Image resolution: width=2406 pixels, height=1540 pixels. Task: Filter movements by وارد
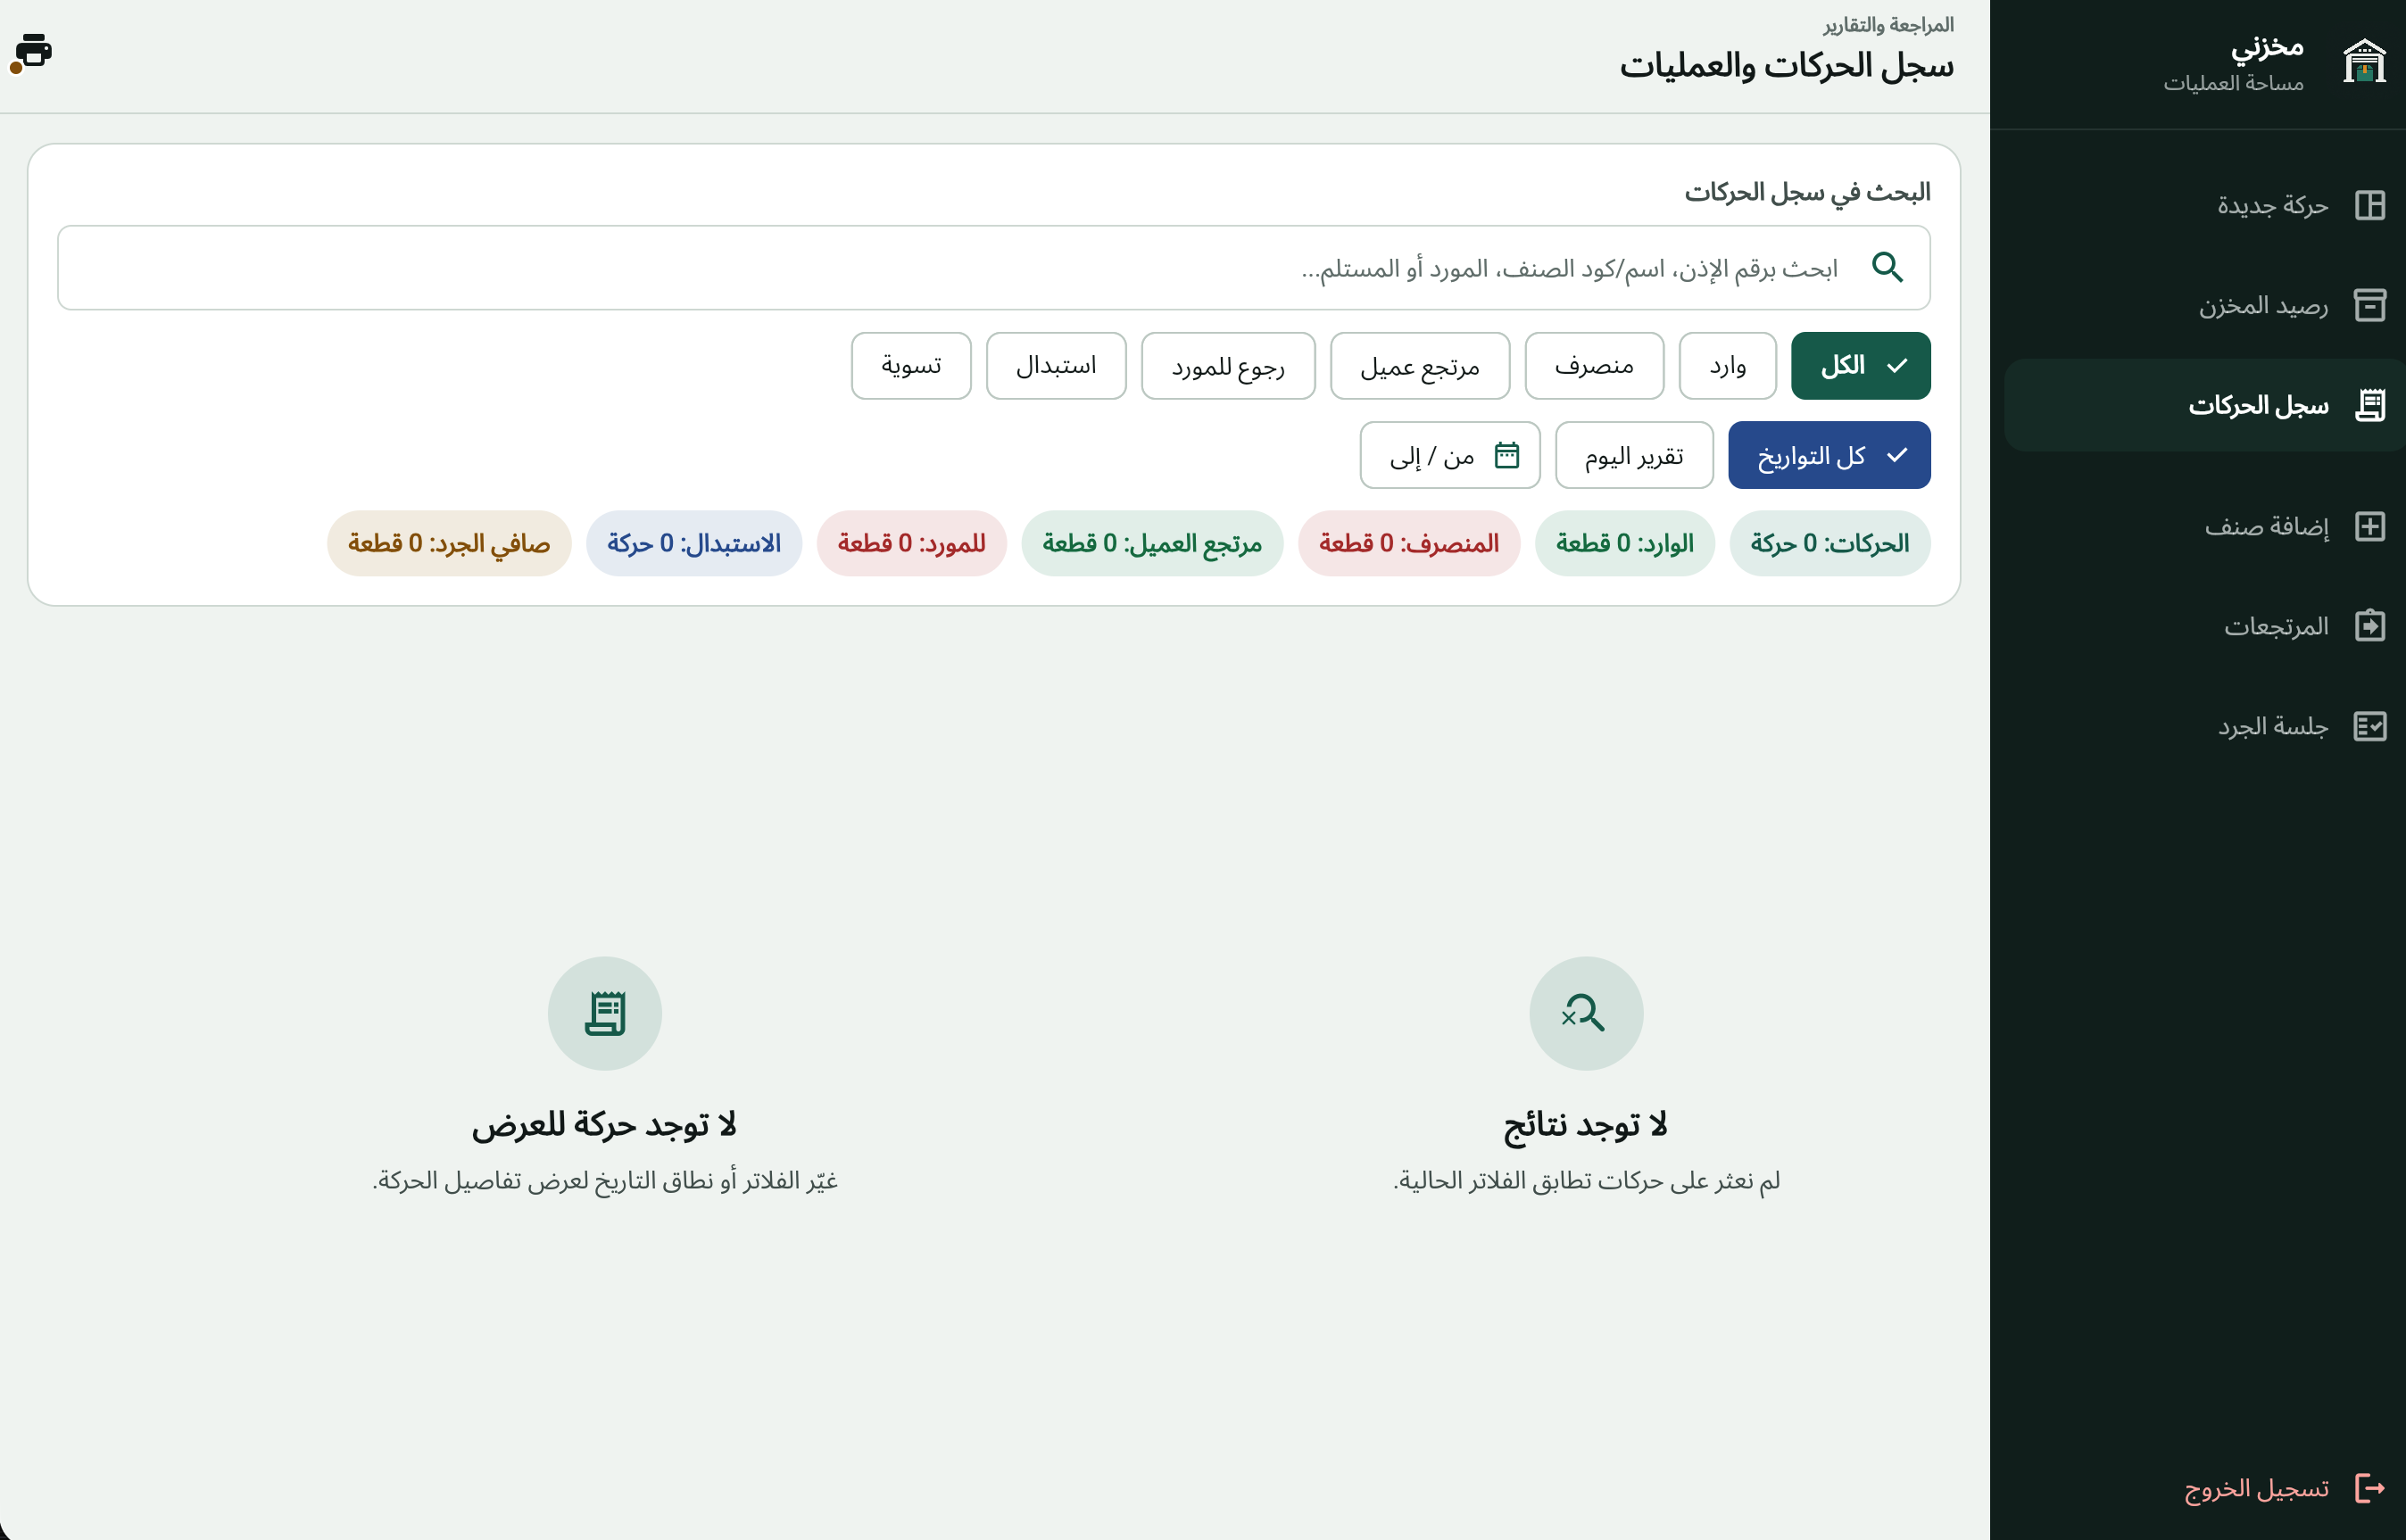[x=1727, y=366]
